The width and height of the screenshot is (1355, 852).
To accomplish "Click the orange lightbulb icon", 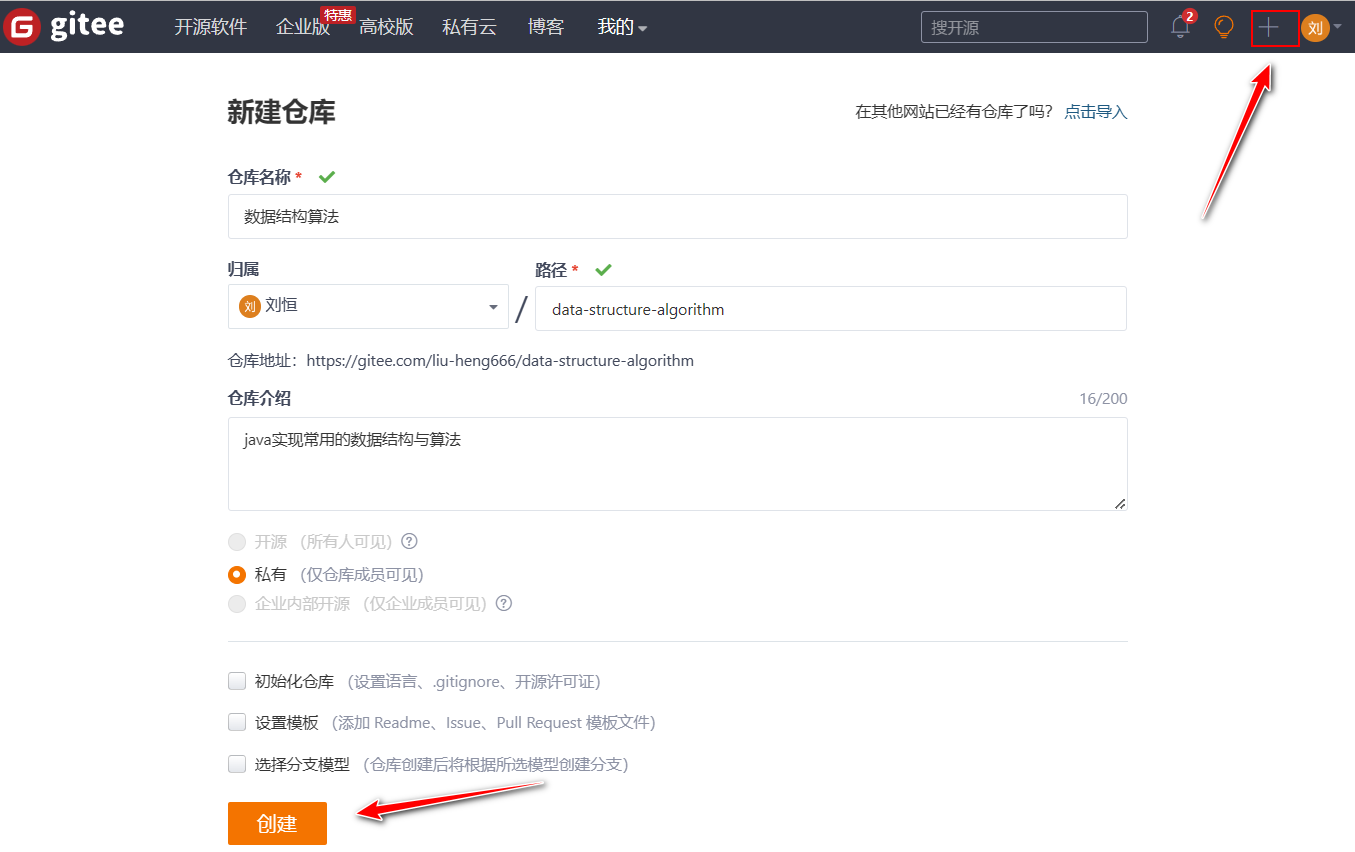I will 1223,27.
